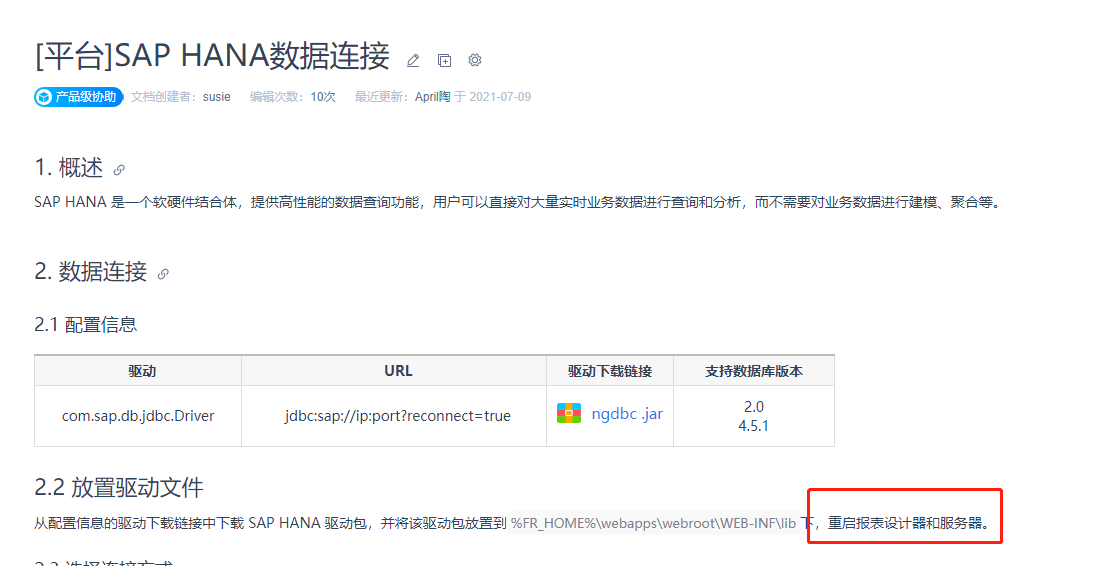Click the version 2.0 value
The image size is (1112, 566).
coord(754,406)
